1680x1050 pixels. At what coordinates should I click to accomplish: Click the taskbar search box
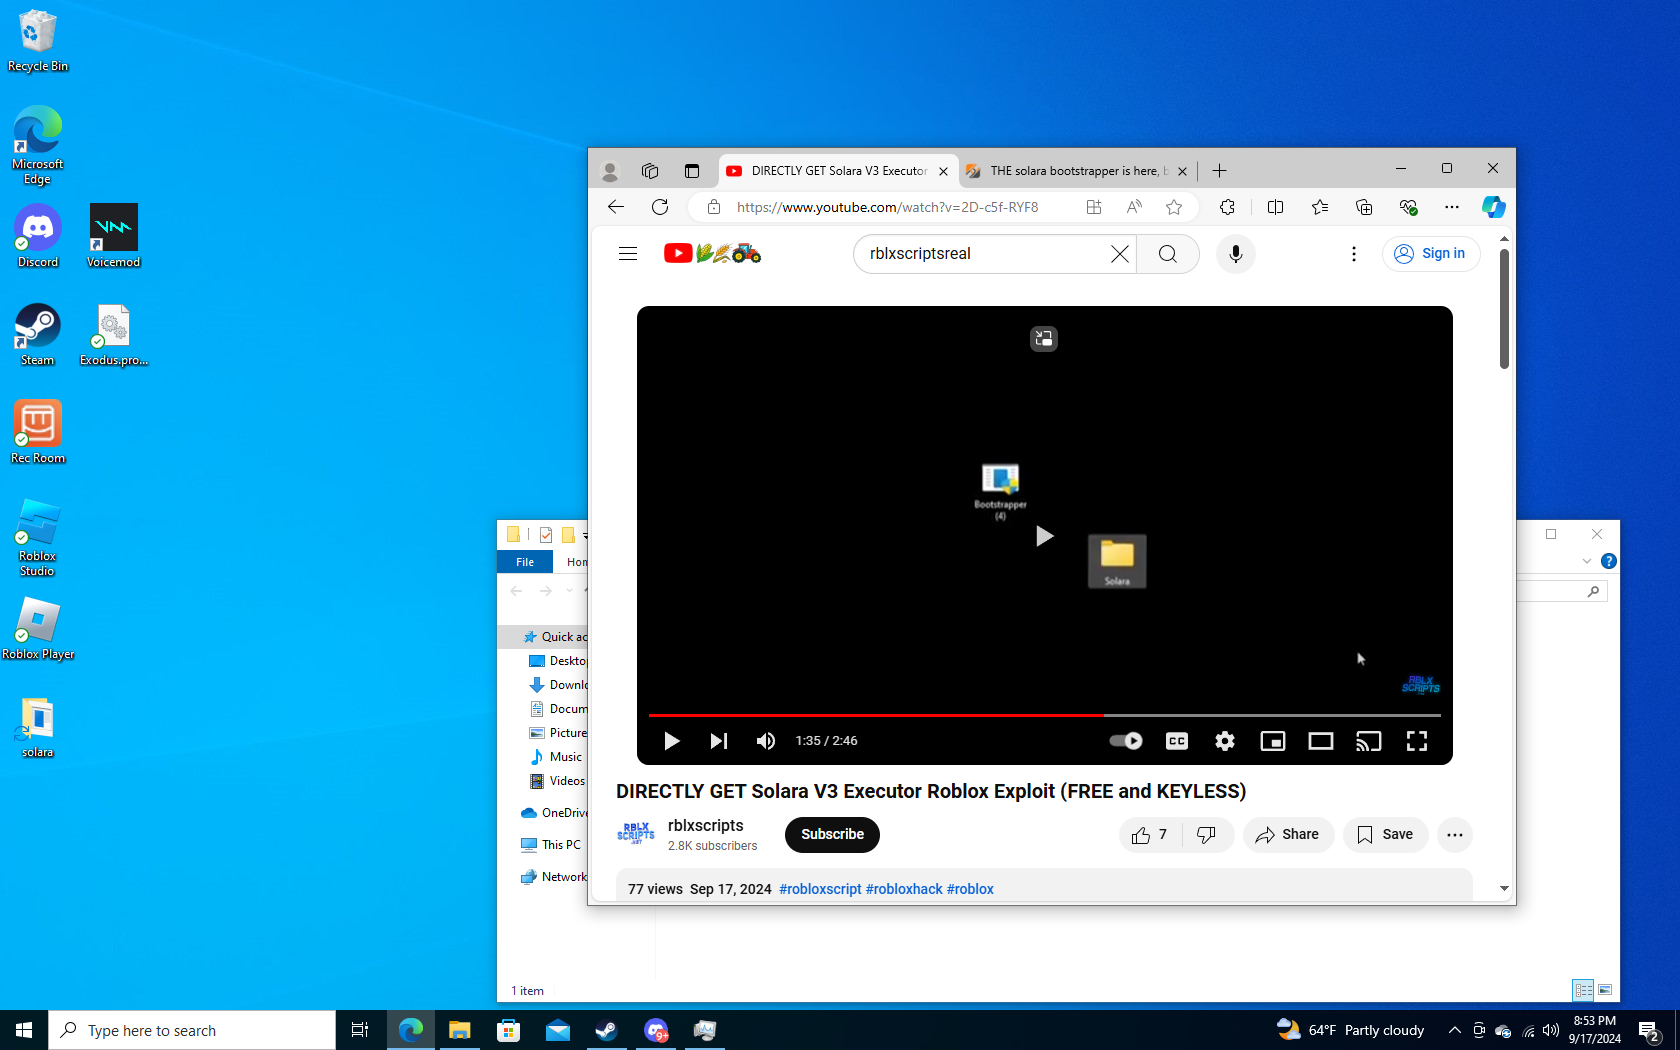(192, 1030)
